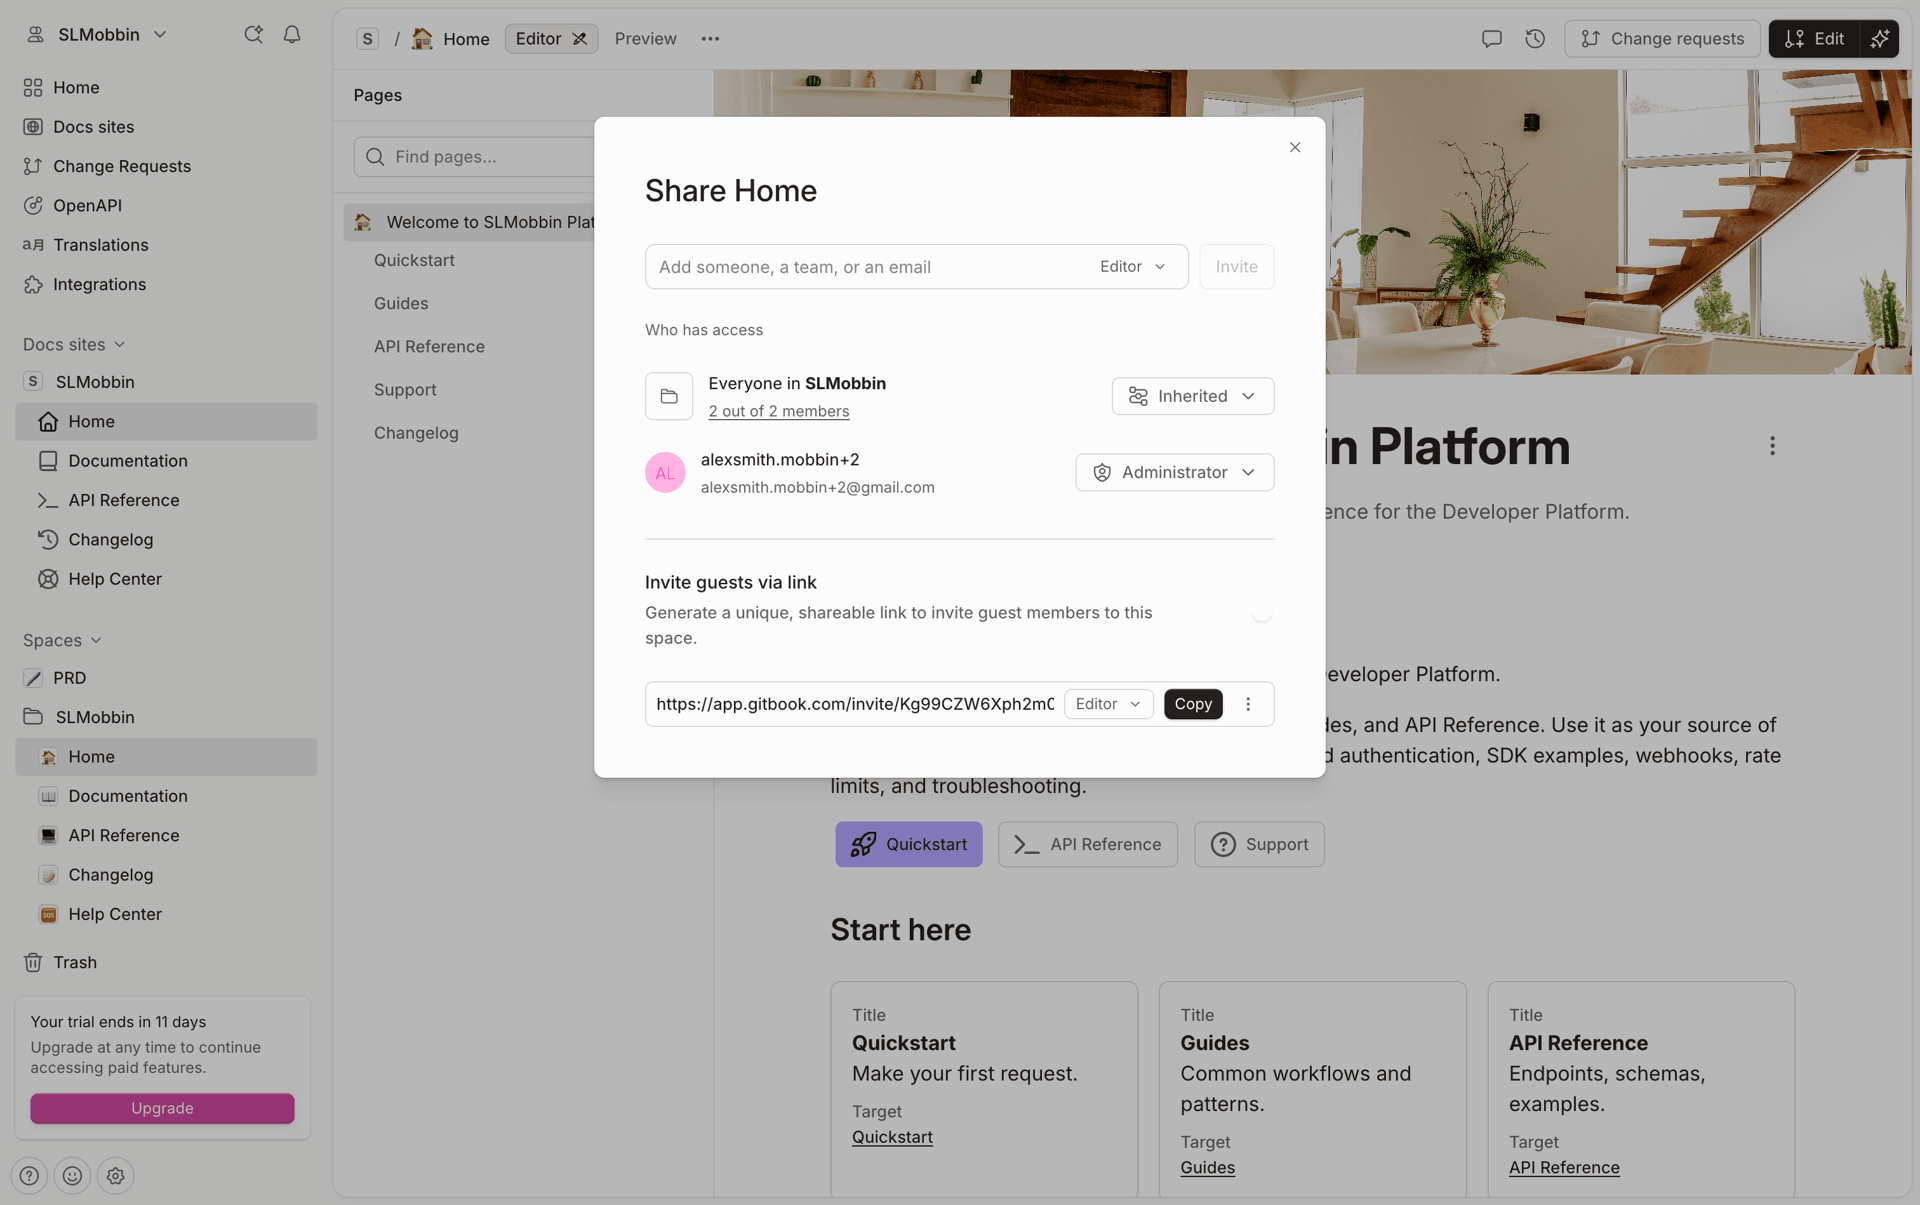Click the S organization breadcrumb icon
The image size is (1920, 1205).
point(367,39)
